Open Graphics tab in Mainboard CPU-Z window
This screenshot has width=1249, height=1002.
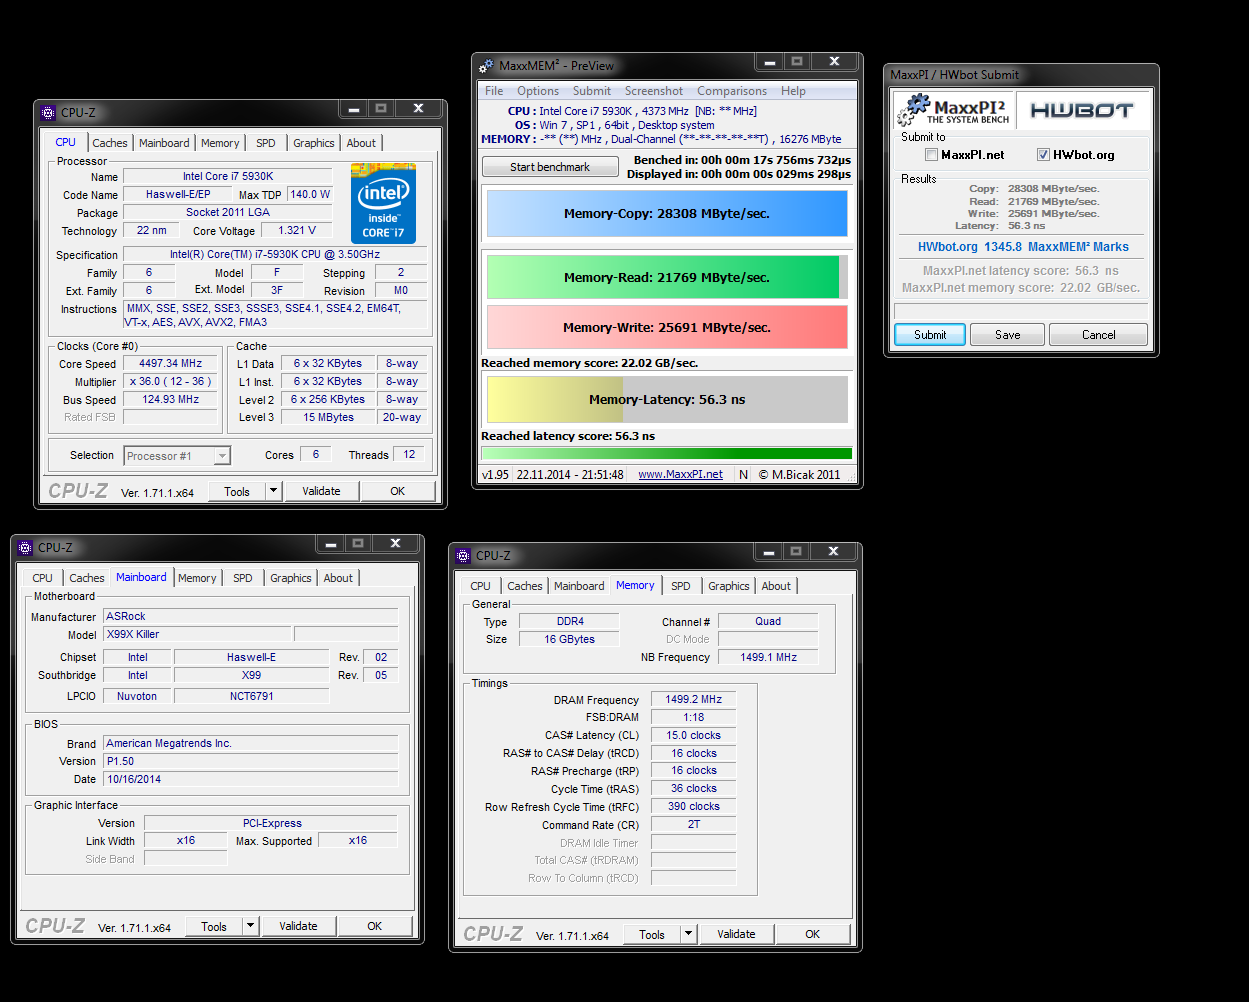[x=291, y=578]
